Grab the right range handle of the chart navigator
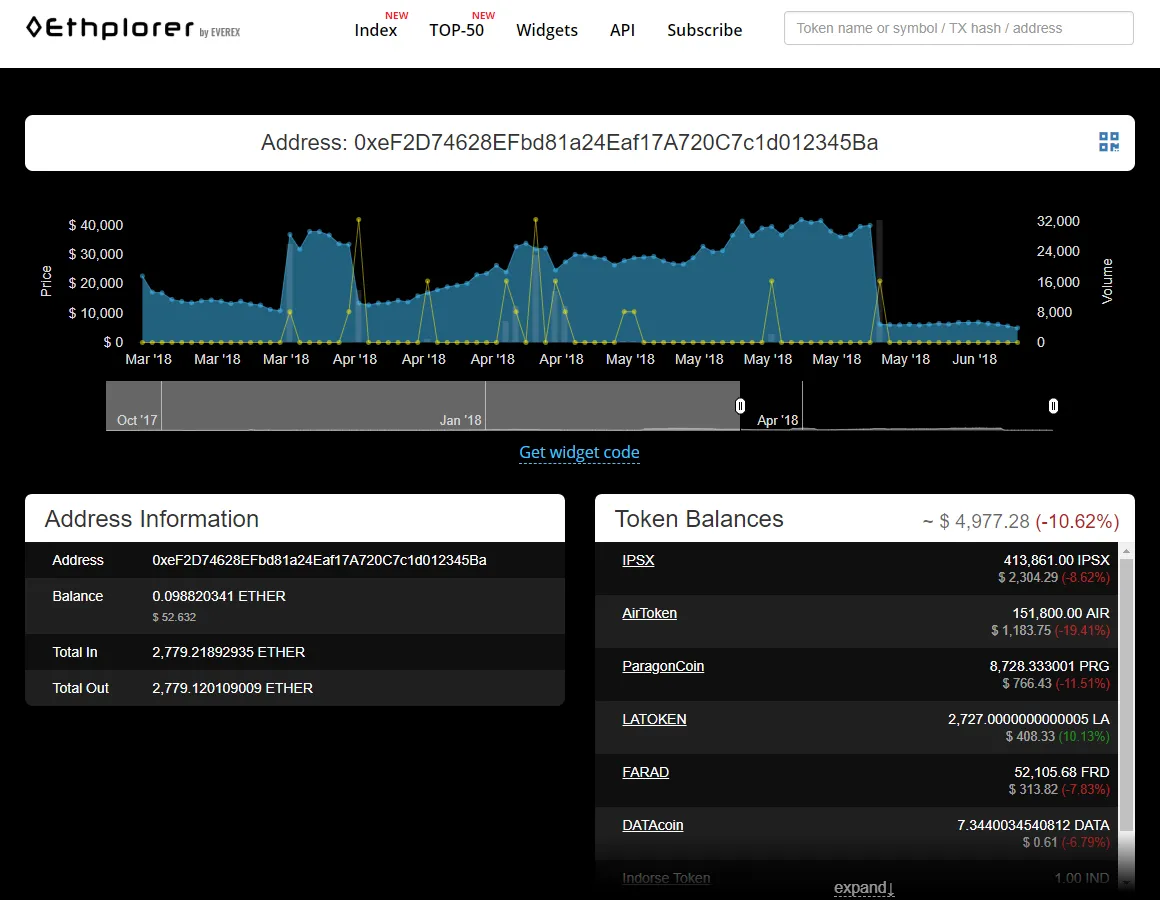The image size is (1160, 900). pos(1053,405)
